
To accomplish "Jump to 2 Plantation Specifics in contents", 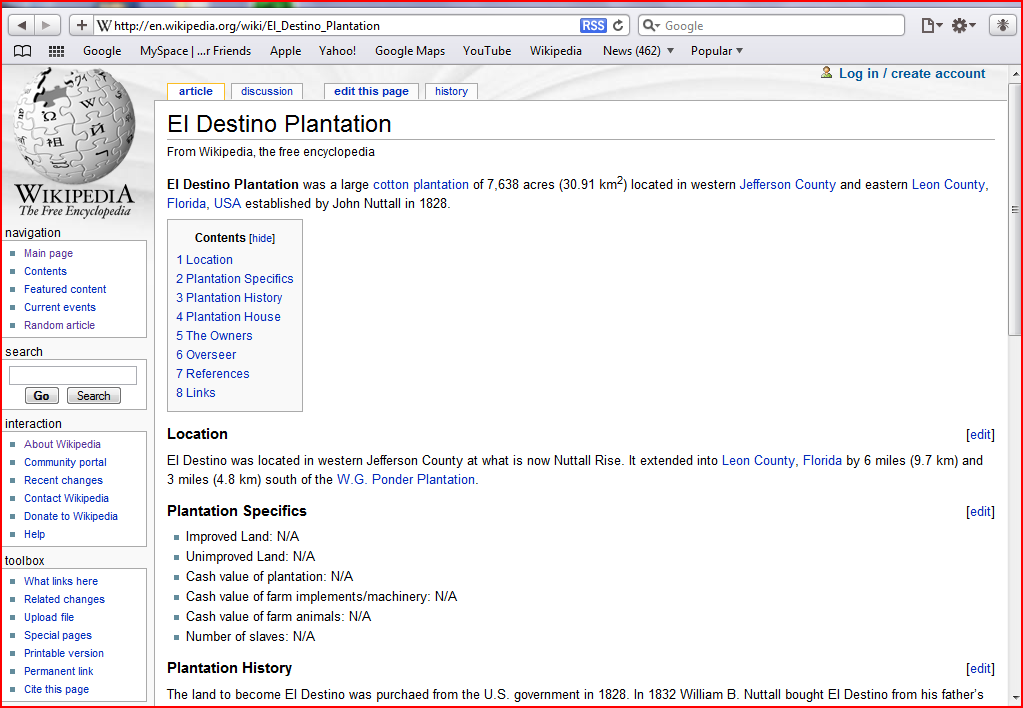I will 235,279.
